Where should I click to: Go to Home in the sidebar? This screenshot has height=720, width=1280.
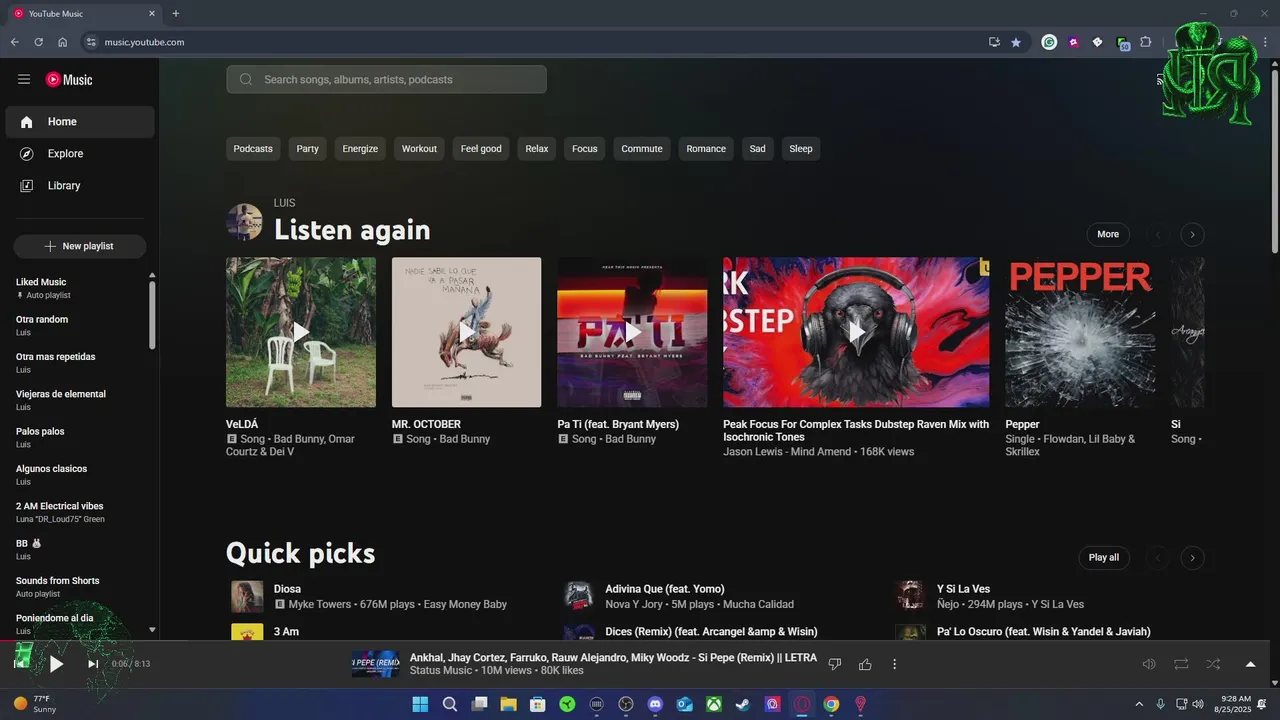pyautogui.click(x=80, y=122)
